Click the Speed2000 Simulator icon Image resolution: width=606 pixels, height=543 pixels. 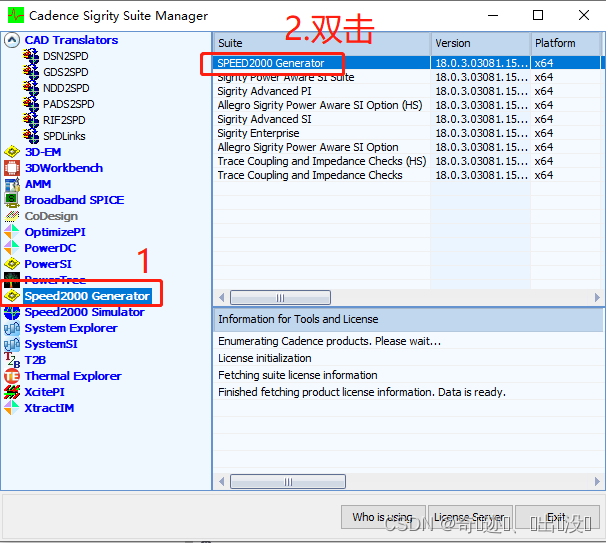tap(12, 312)
